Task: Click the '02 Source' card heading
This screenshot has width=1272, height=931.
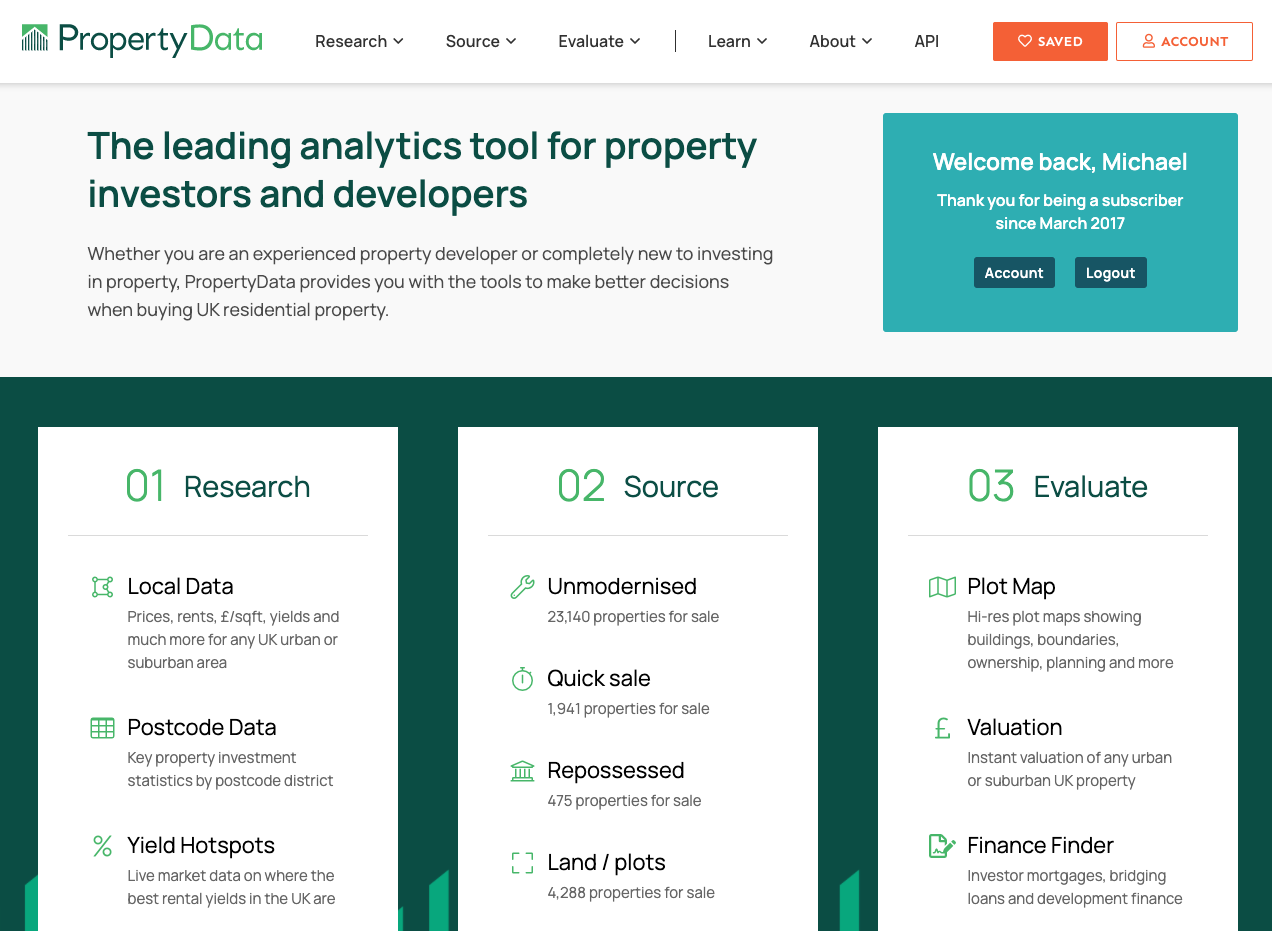Action: pyautogui.click(x=638, y=486)
